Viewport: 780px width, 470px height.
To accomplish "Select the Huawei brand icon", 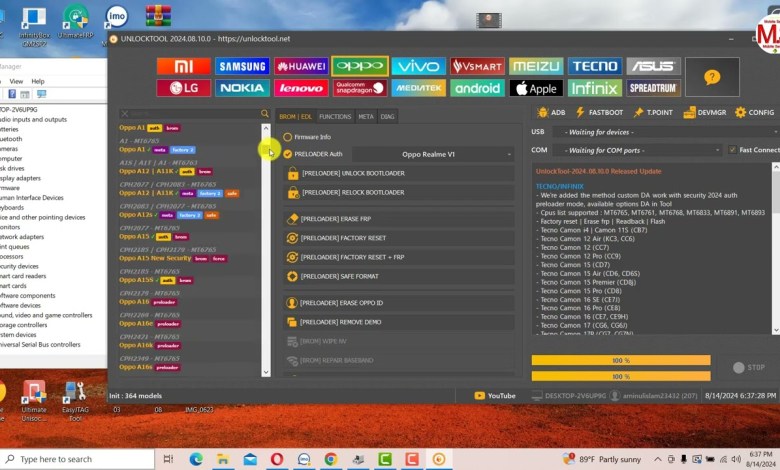I will pyautogui.click(x=301, y=66).
